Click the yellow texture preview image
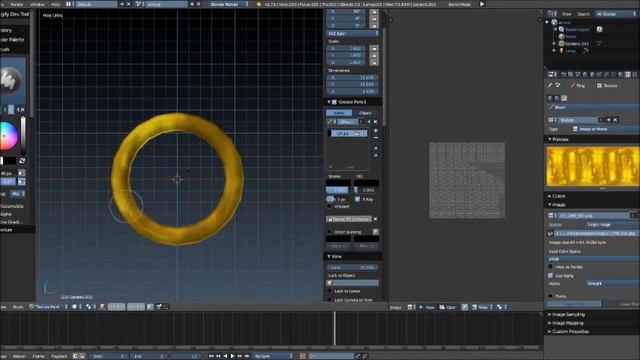The width and height of the screenshot is (640, 360). tap(593, 166)
